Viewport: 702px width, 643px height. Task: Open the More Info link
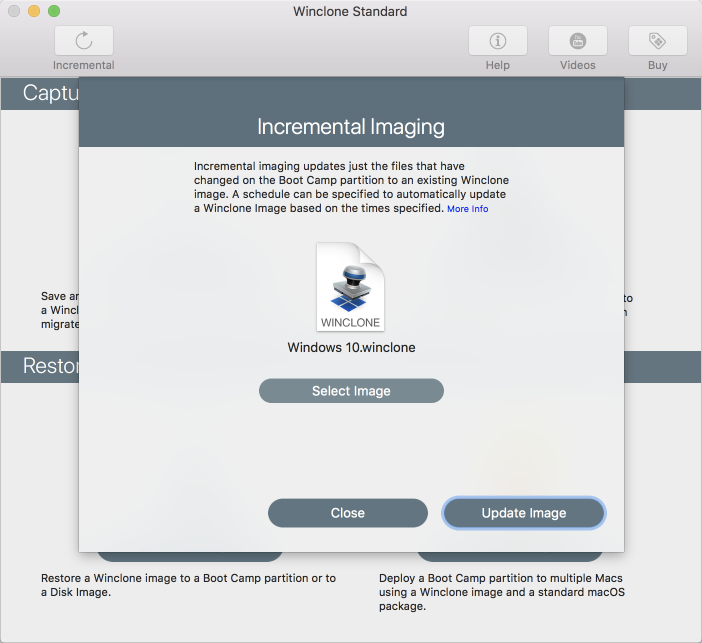point(467,209)
